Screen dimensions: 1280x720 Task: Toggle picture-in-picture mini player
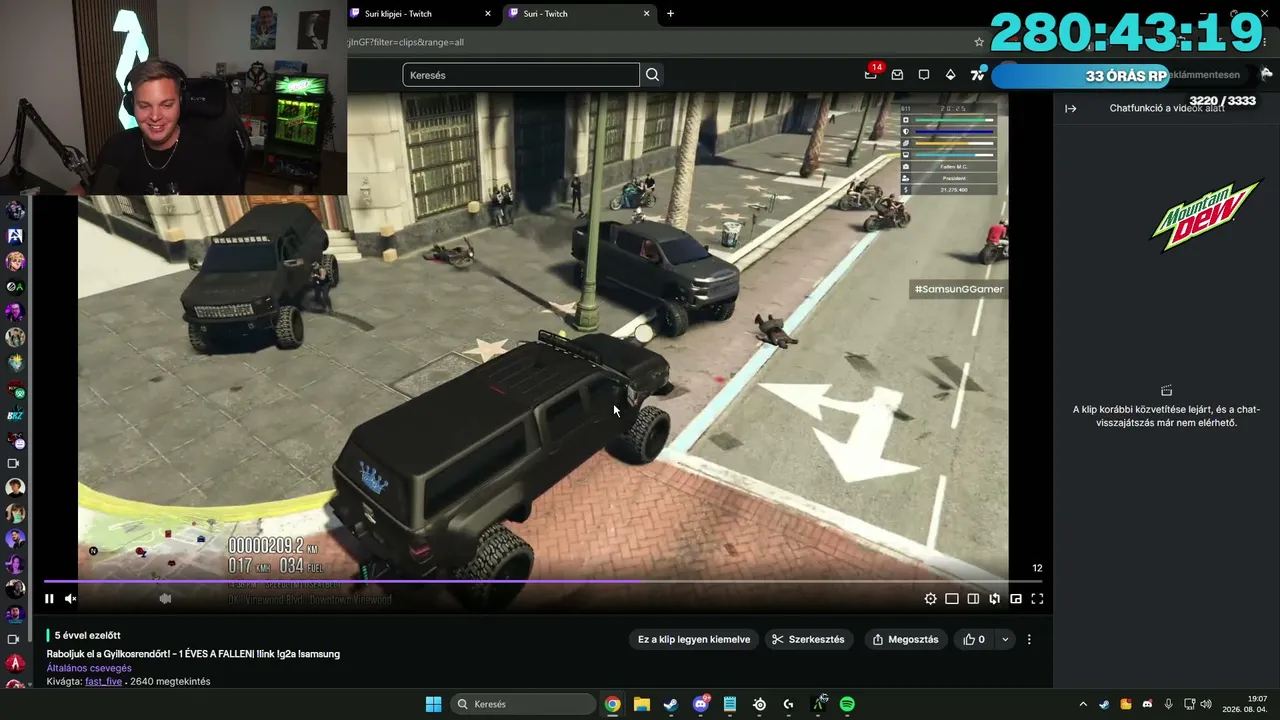point(1016,599)
